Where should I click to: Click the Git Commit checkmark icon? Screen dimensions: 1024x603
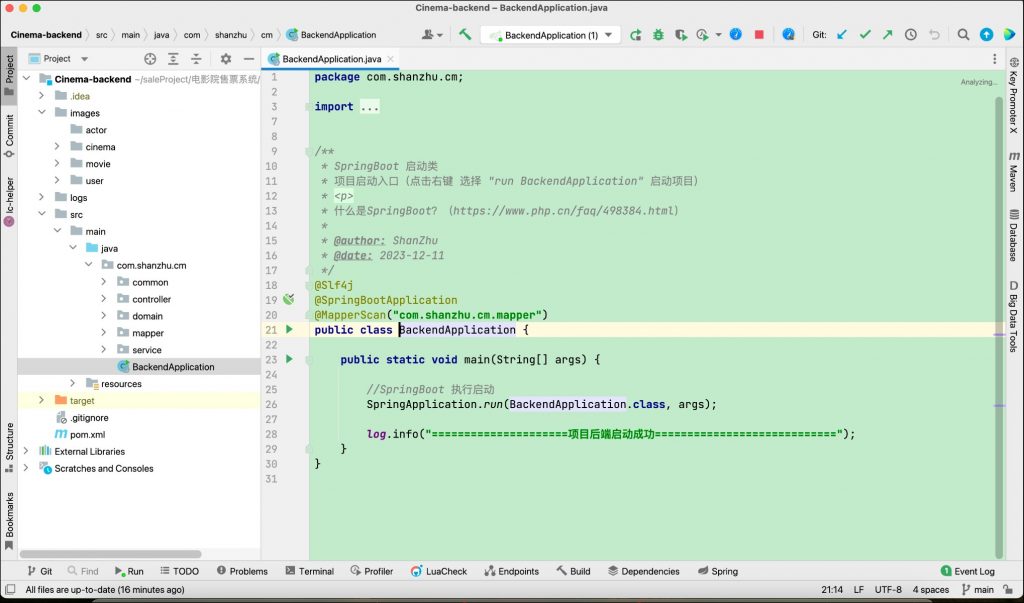click(x=864, y=34)
